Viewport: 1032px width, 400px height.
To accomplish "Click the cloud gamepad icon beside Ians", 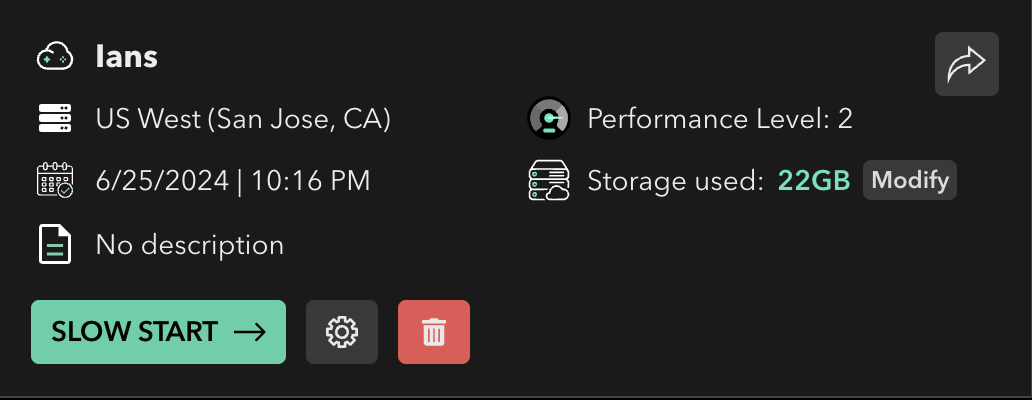I will click(54, 57).
